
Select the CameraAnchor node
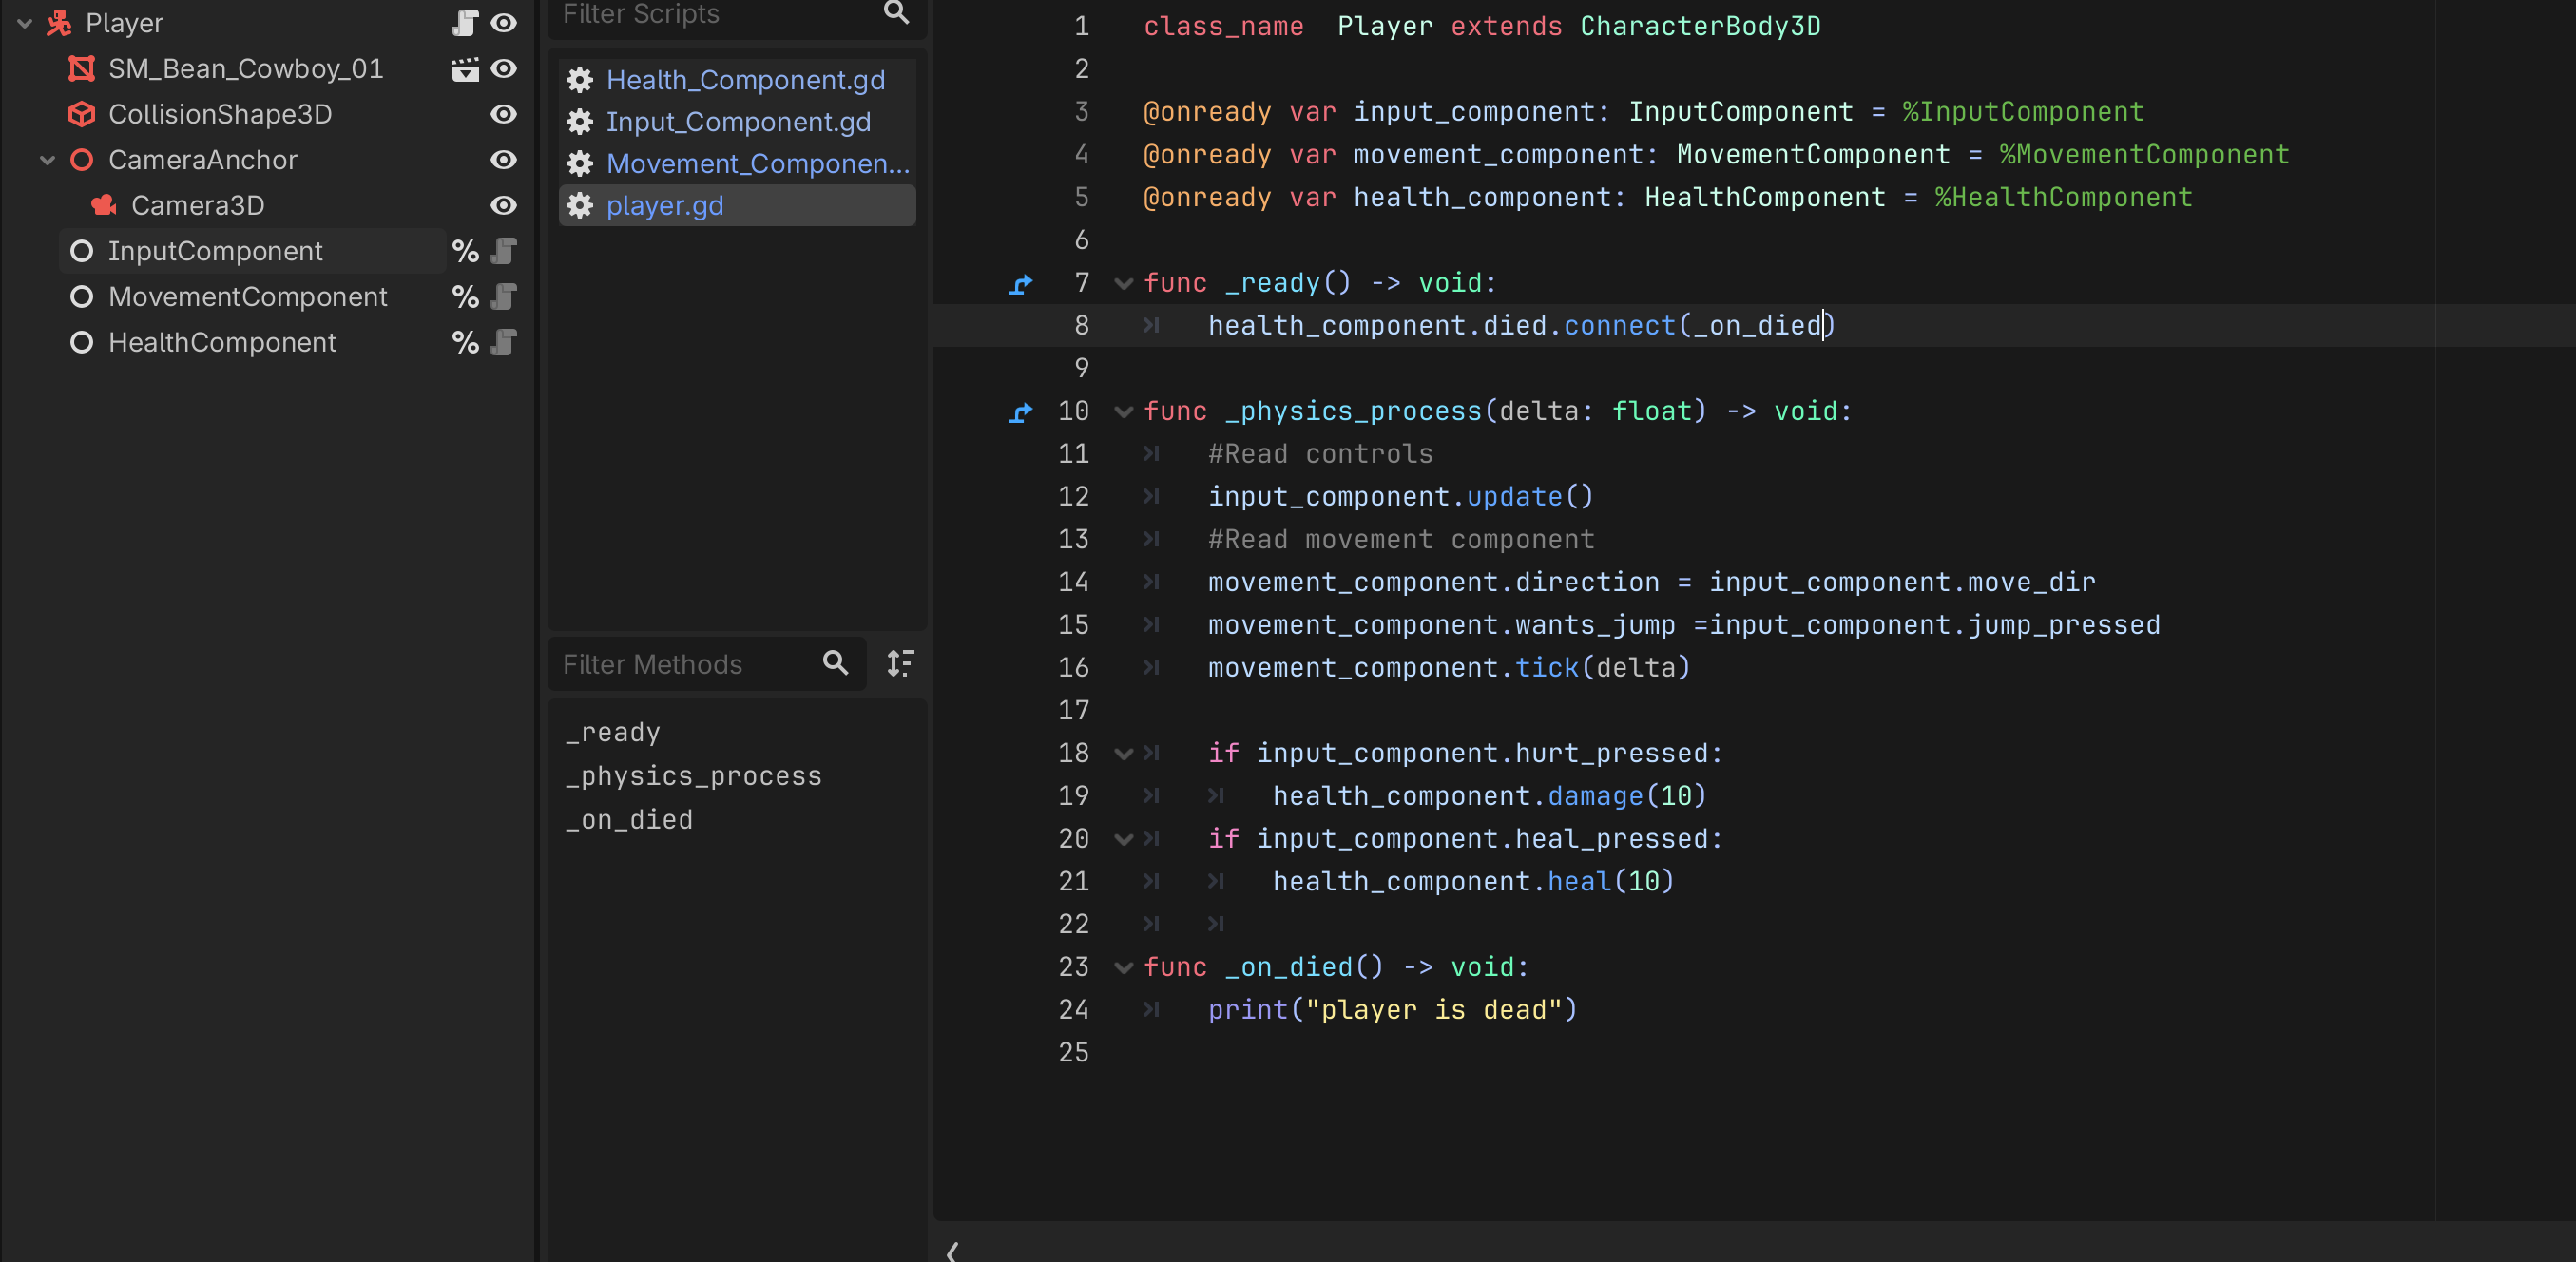203,160
